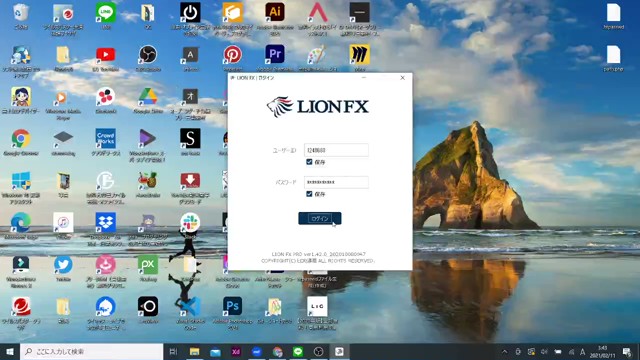640x360 pixels.
Task: Uncheck 保存 under the user ID field
Action: pos(309,162)
